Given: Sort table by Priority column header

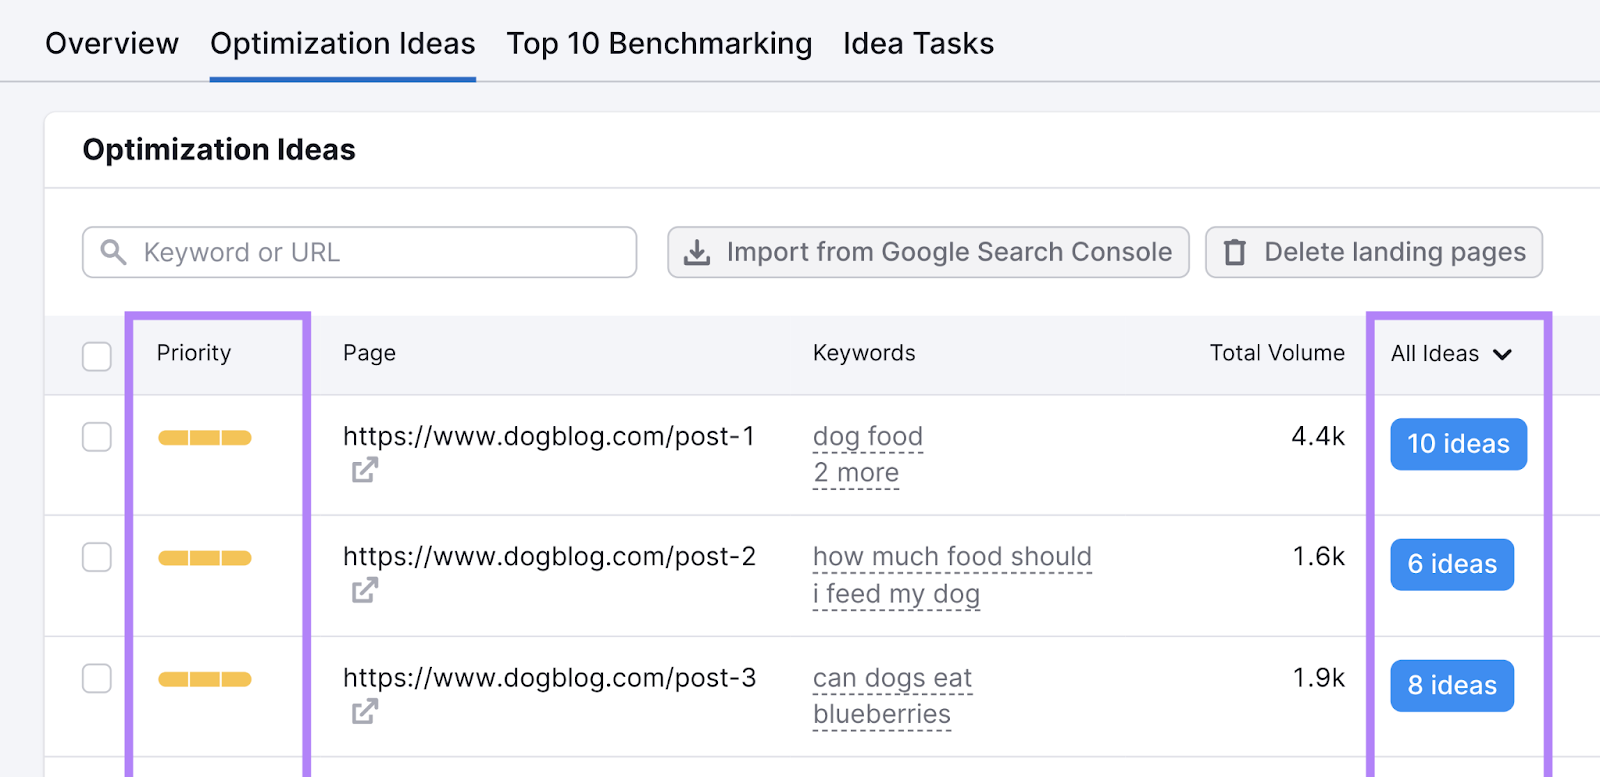Looking at the screenshot, I should 194,353.
